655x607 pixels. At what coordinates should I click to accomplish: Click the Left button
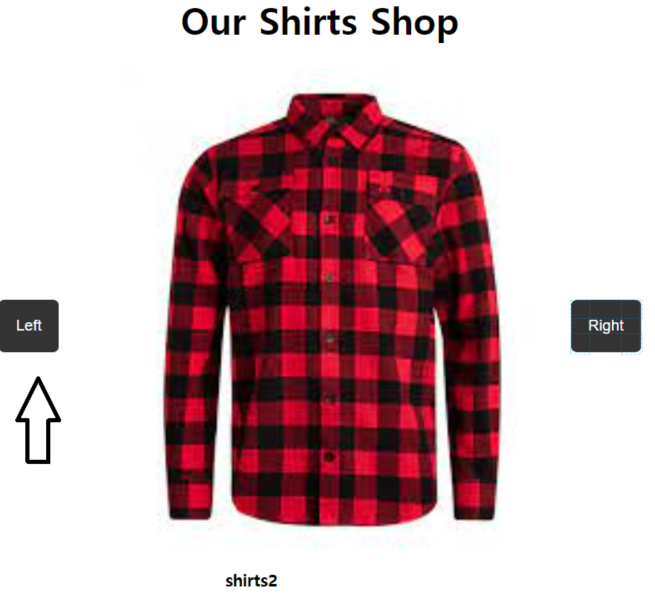pyautogui.click(x=29, y=326)
